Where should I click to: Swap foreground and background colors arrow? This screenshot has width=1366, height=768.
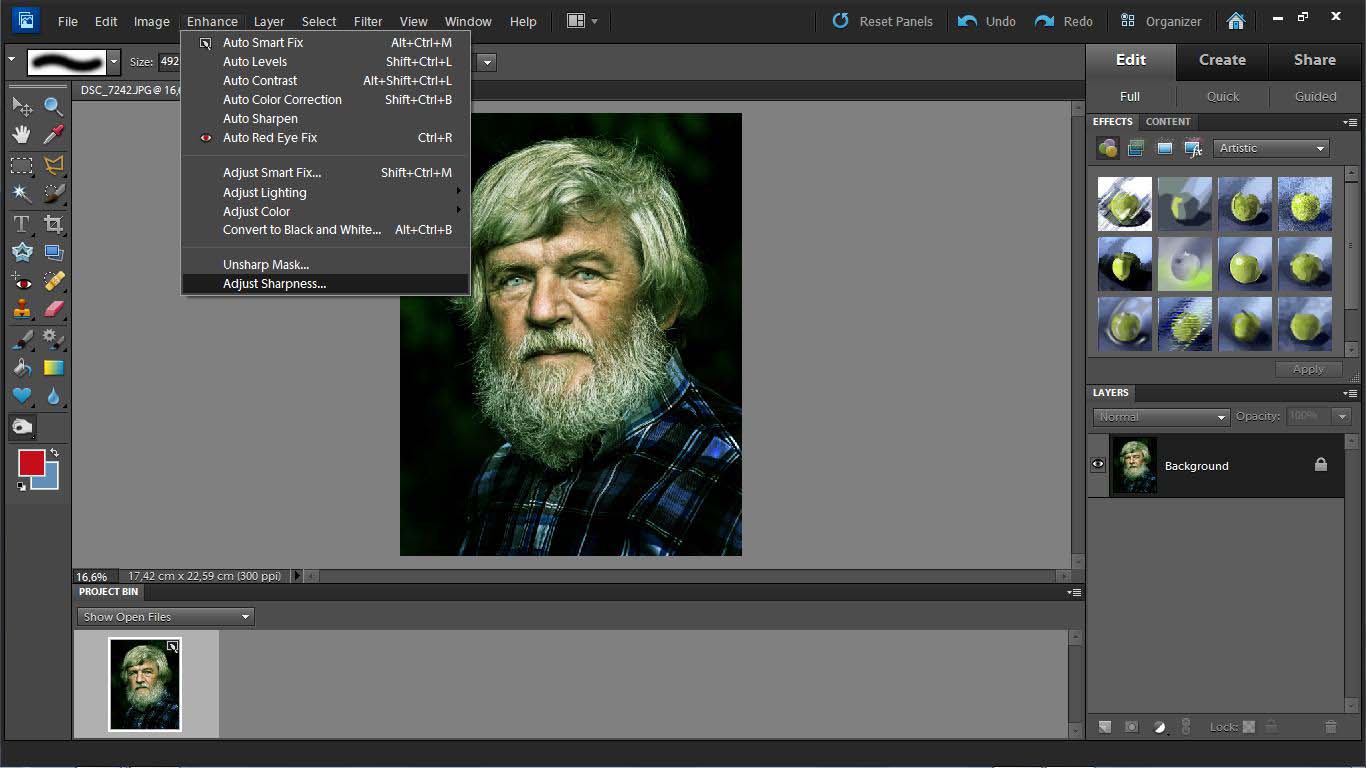pyautogui.click(x=54, y=453)
